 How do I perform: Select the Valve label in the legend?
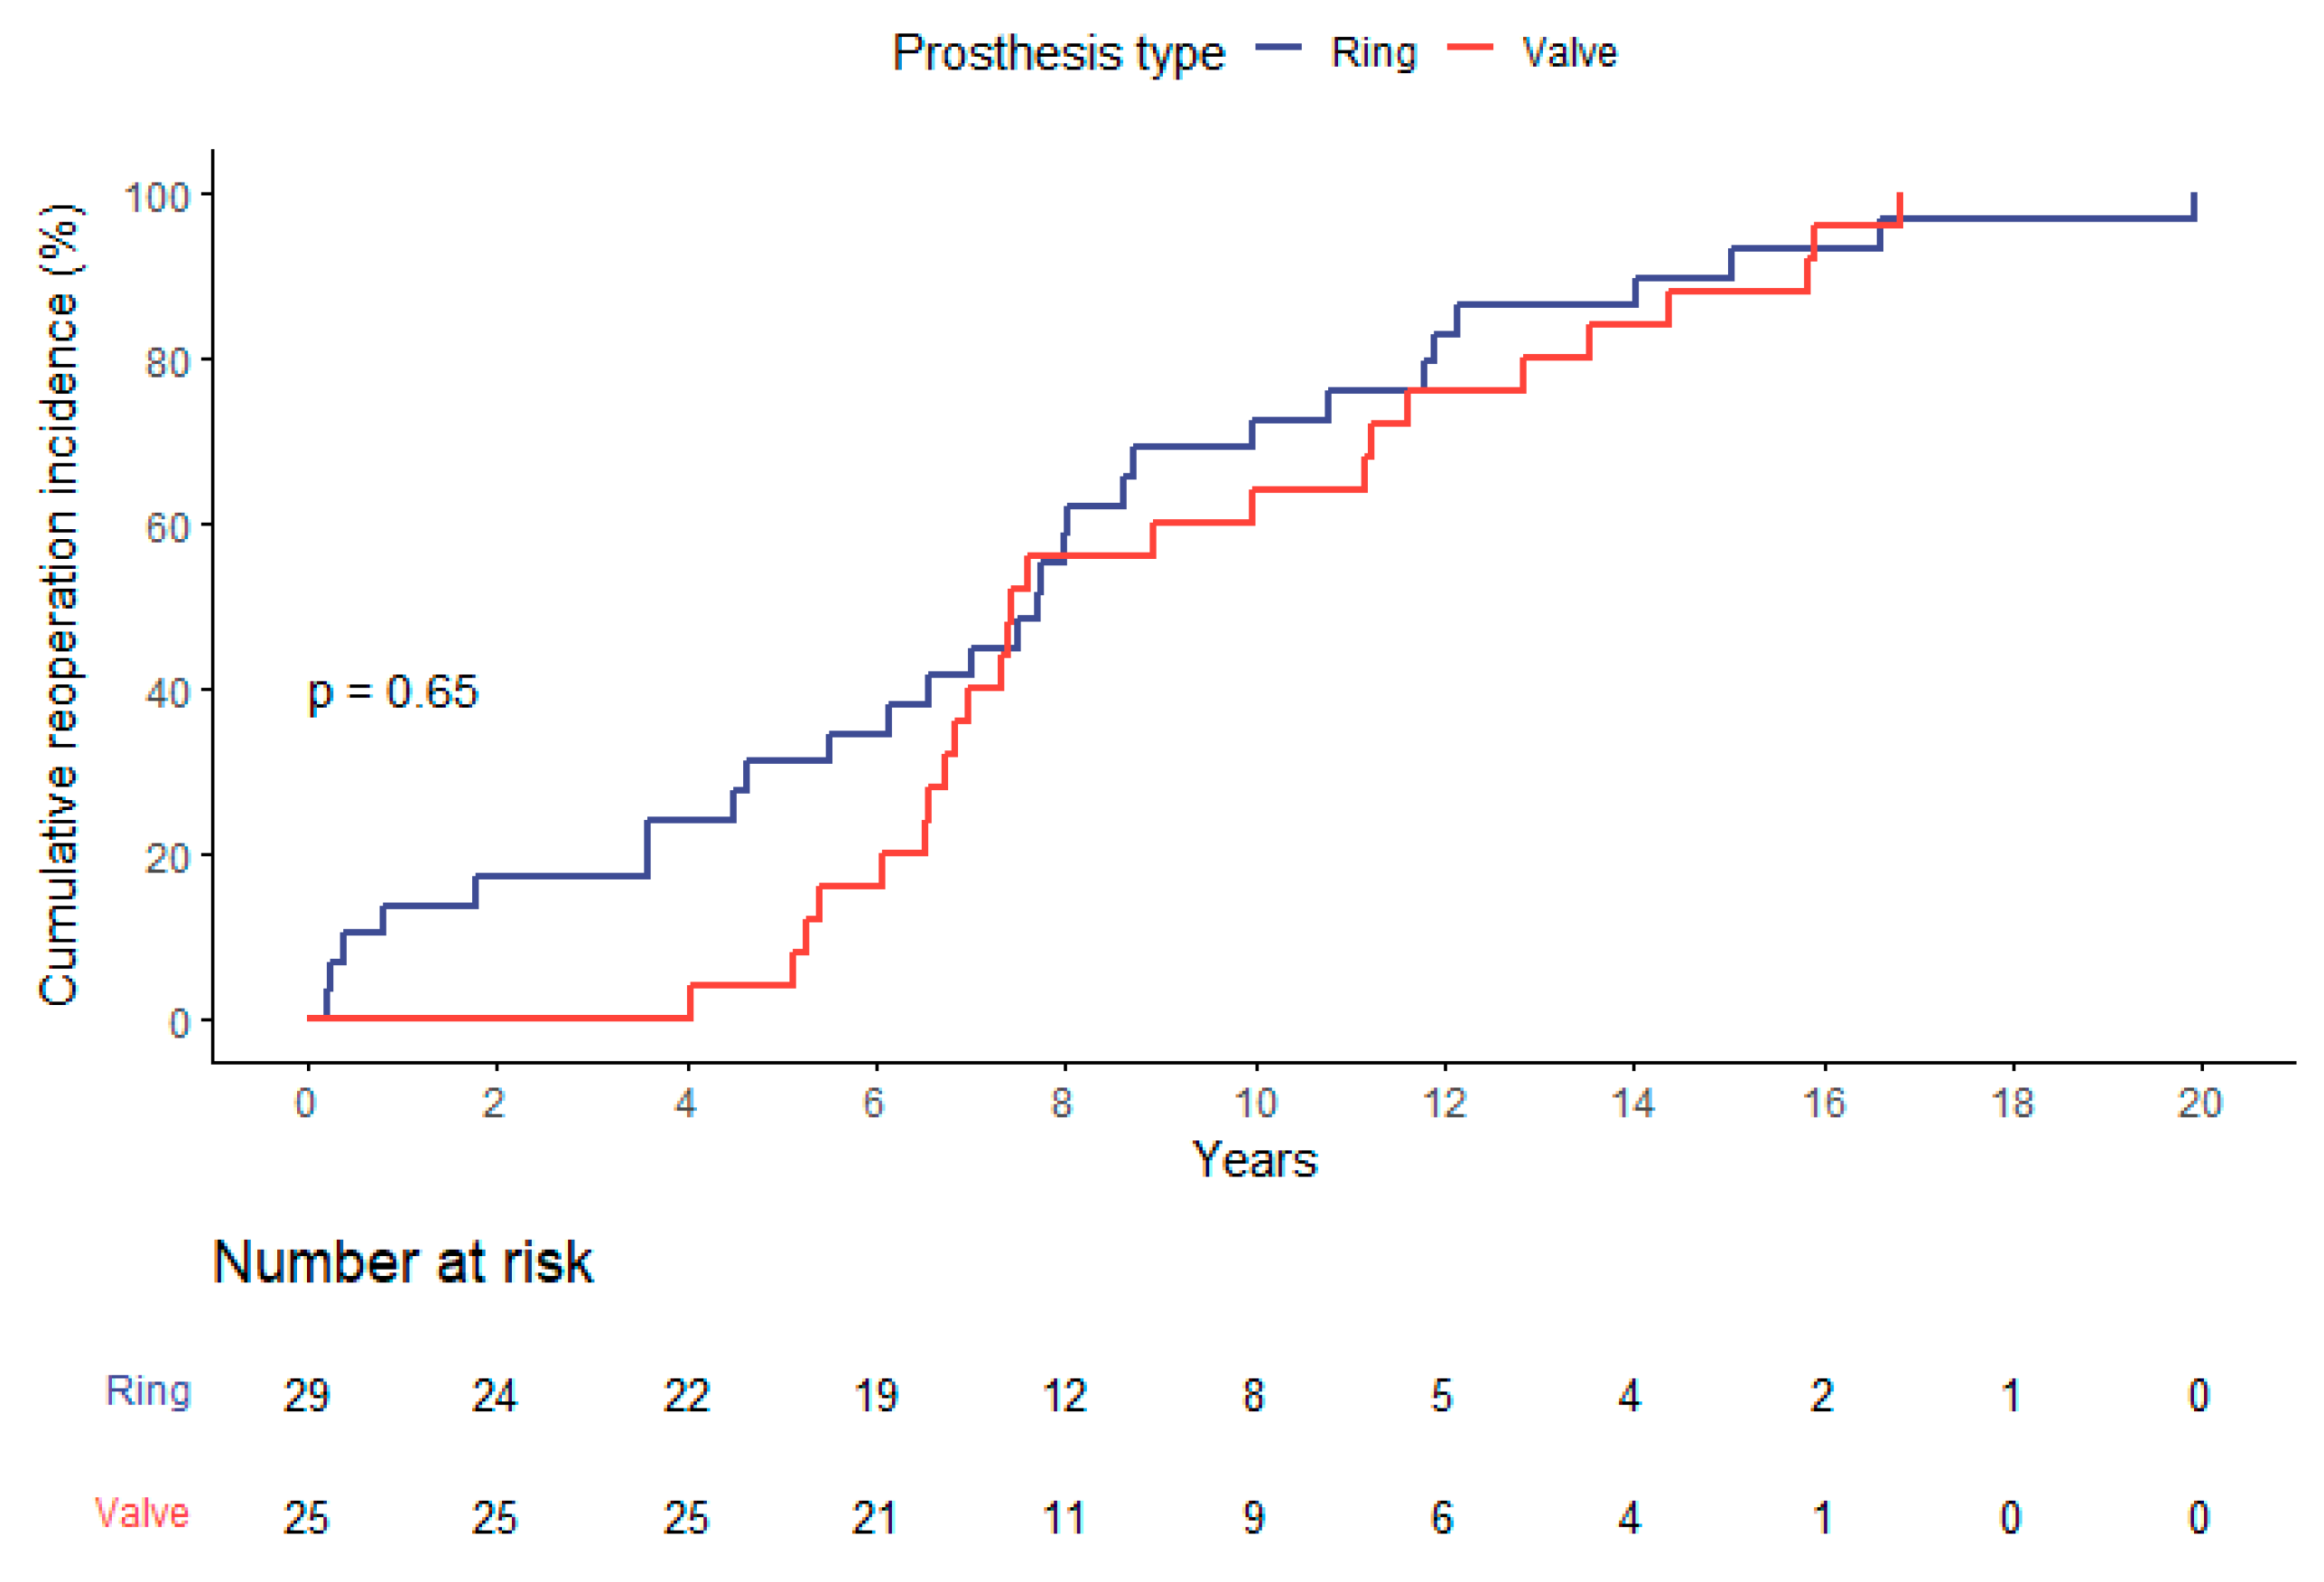pyautogui.click(x=1568, y=53)
